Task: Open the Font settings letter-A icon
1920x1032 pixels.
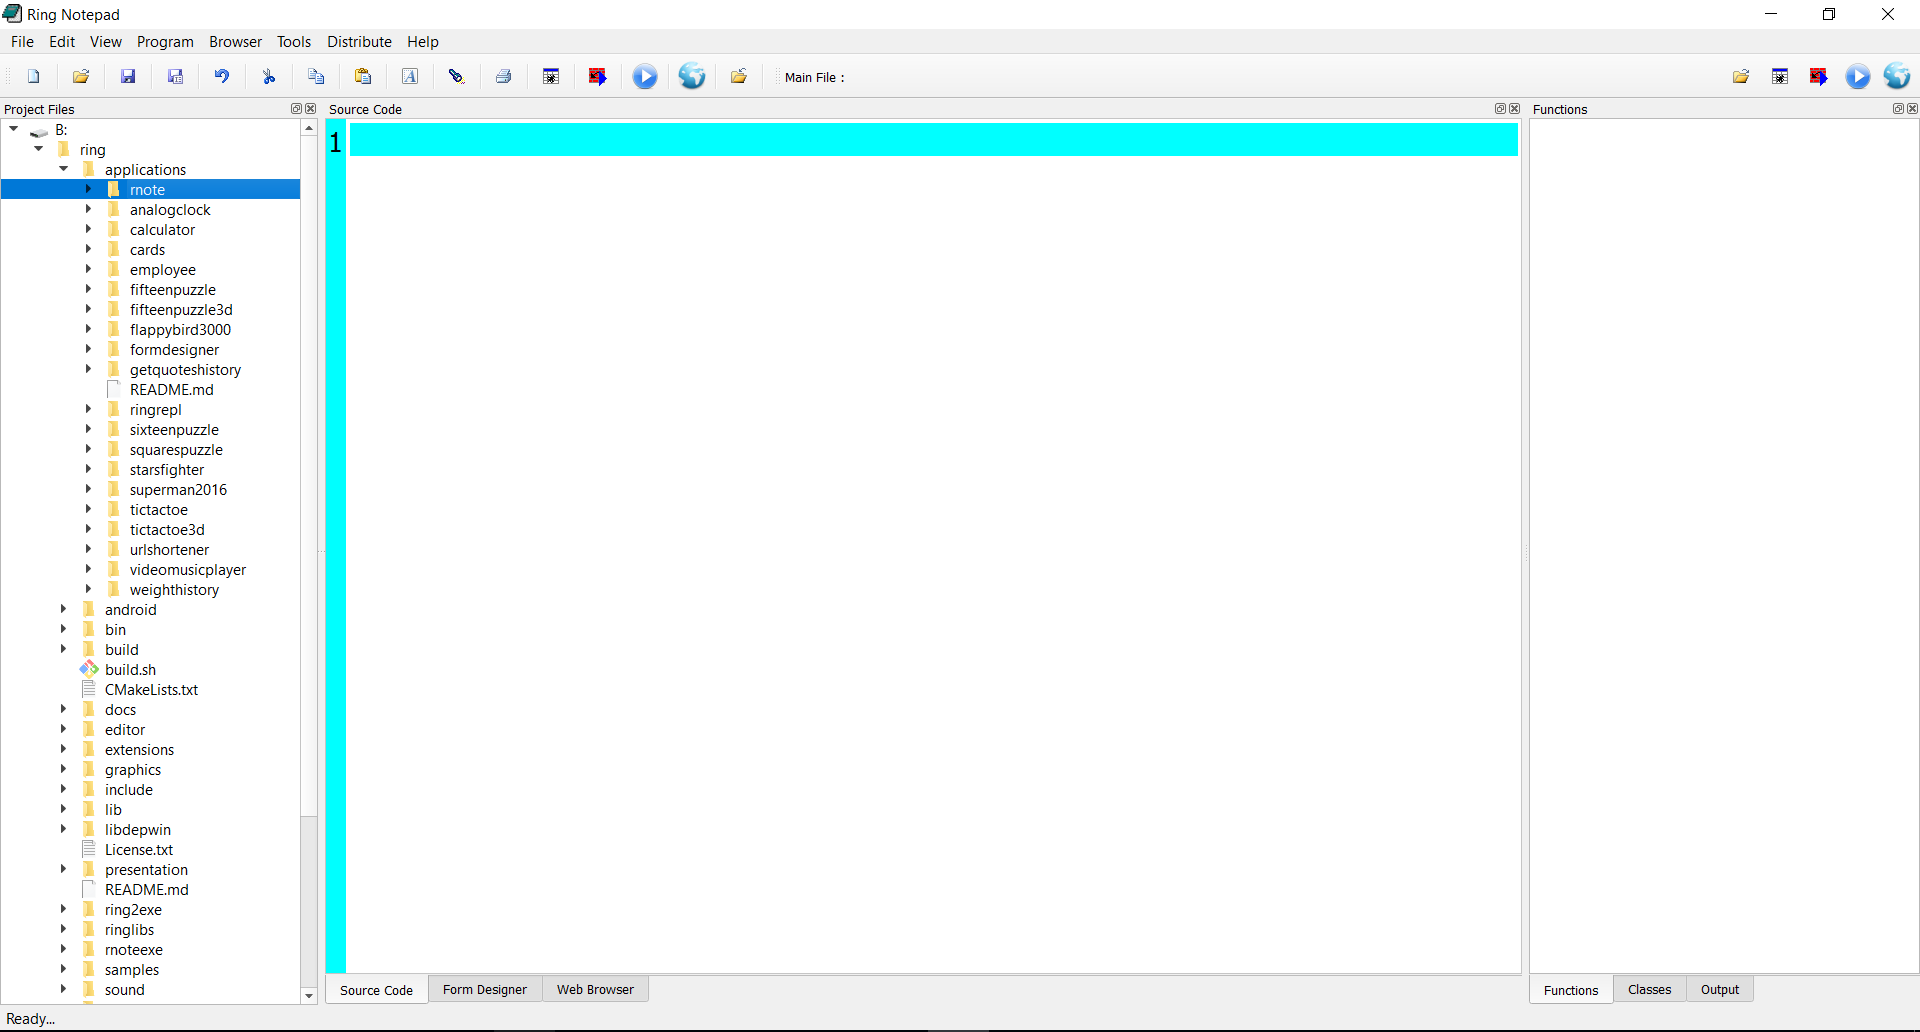Action: click(x=410, y=77)
